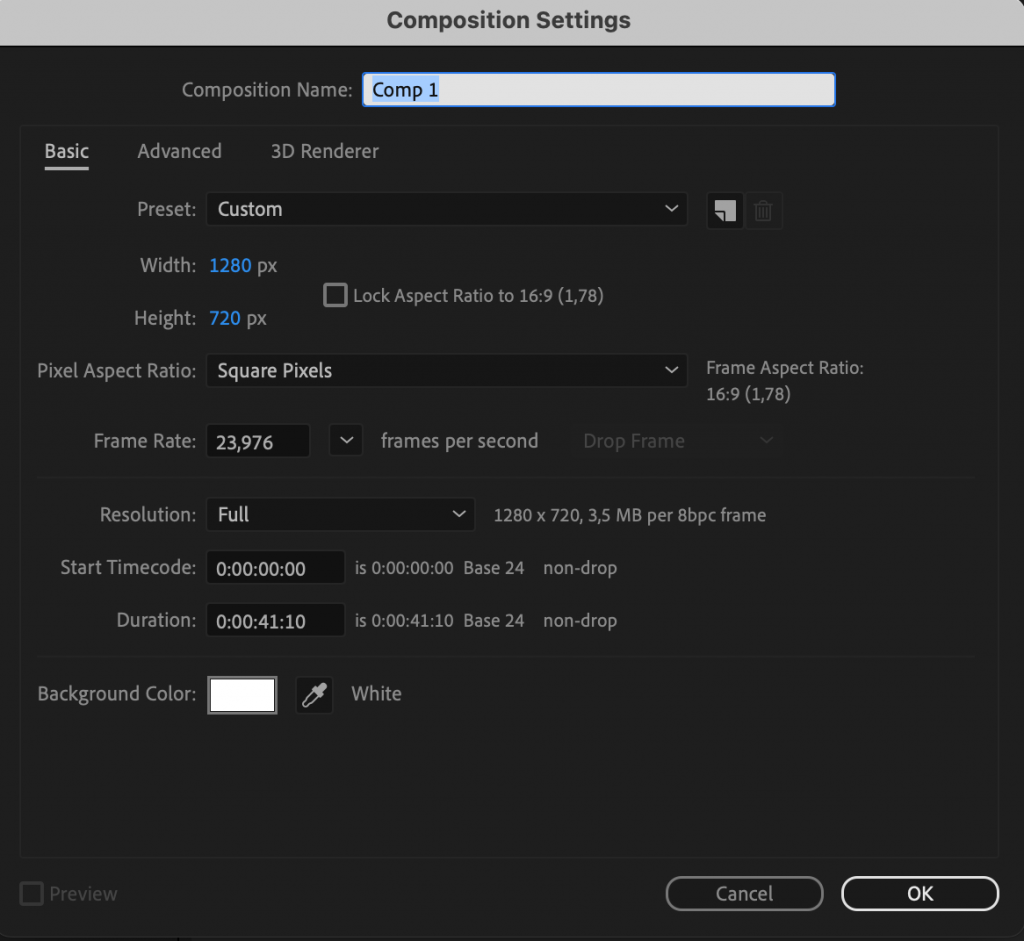Open the Pixel Aspect Ratio dropdown
Screen dimensions: 1024x941
[x=447, y=370]
